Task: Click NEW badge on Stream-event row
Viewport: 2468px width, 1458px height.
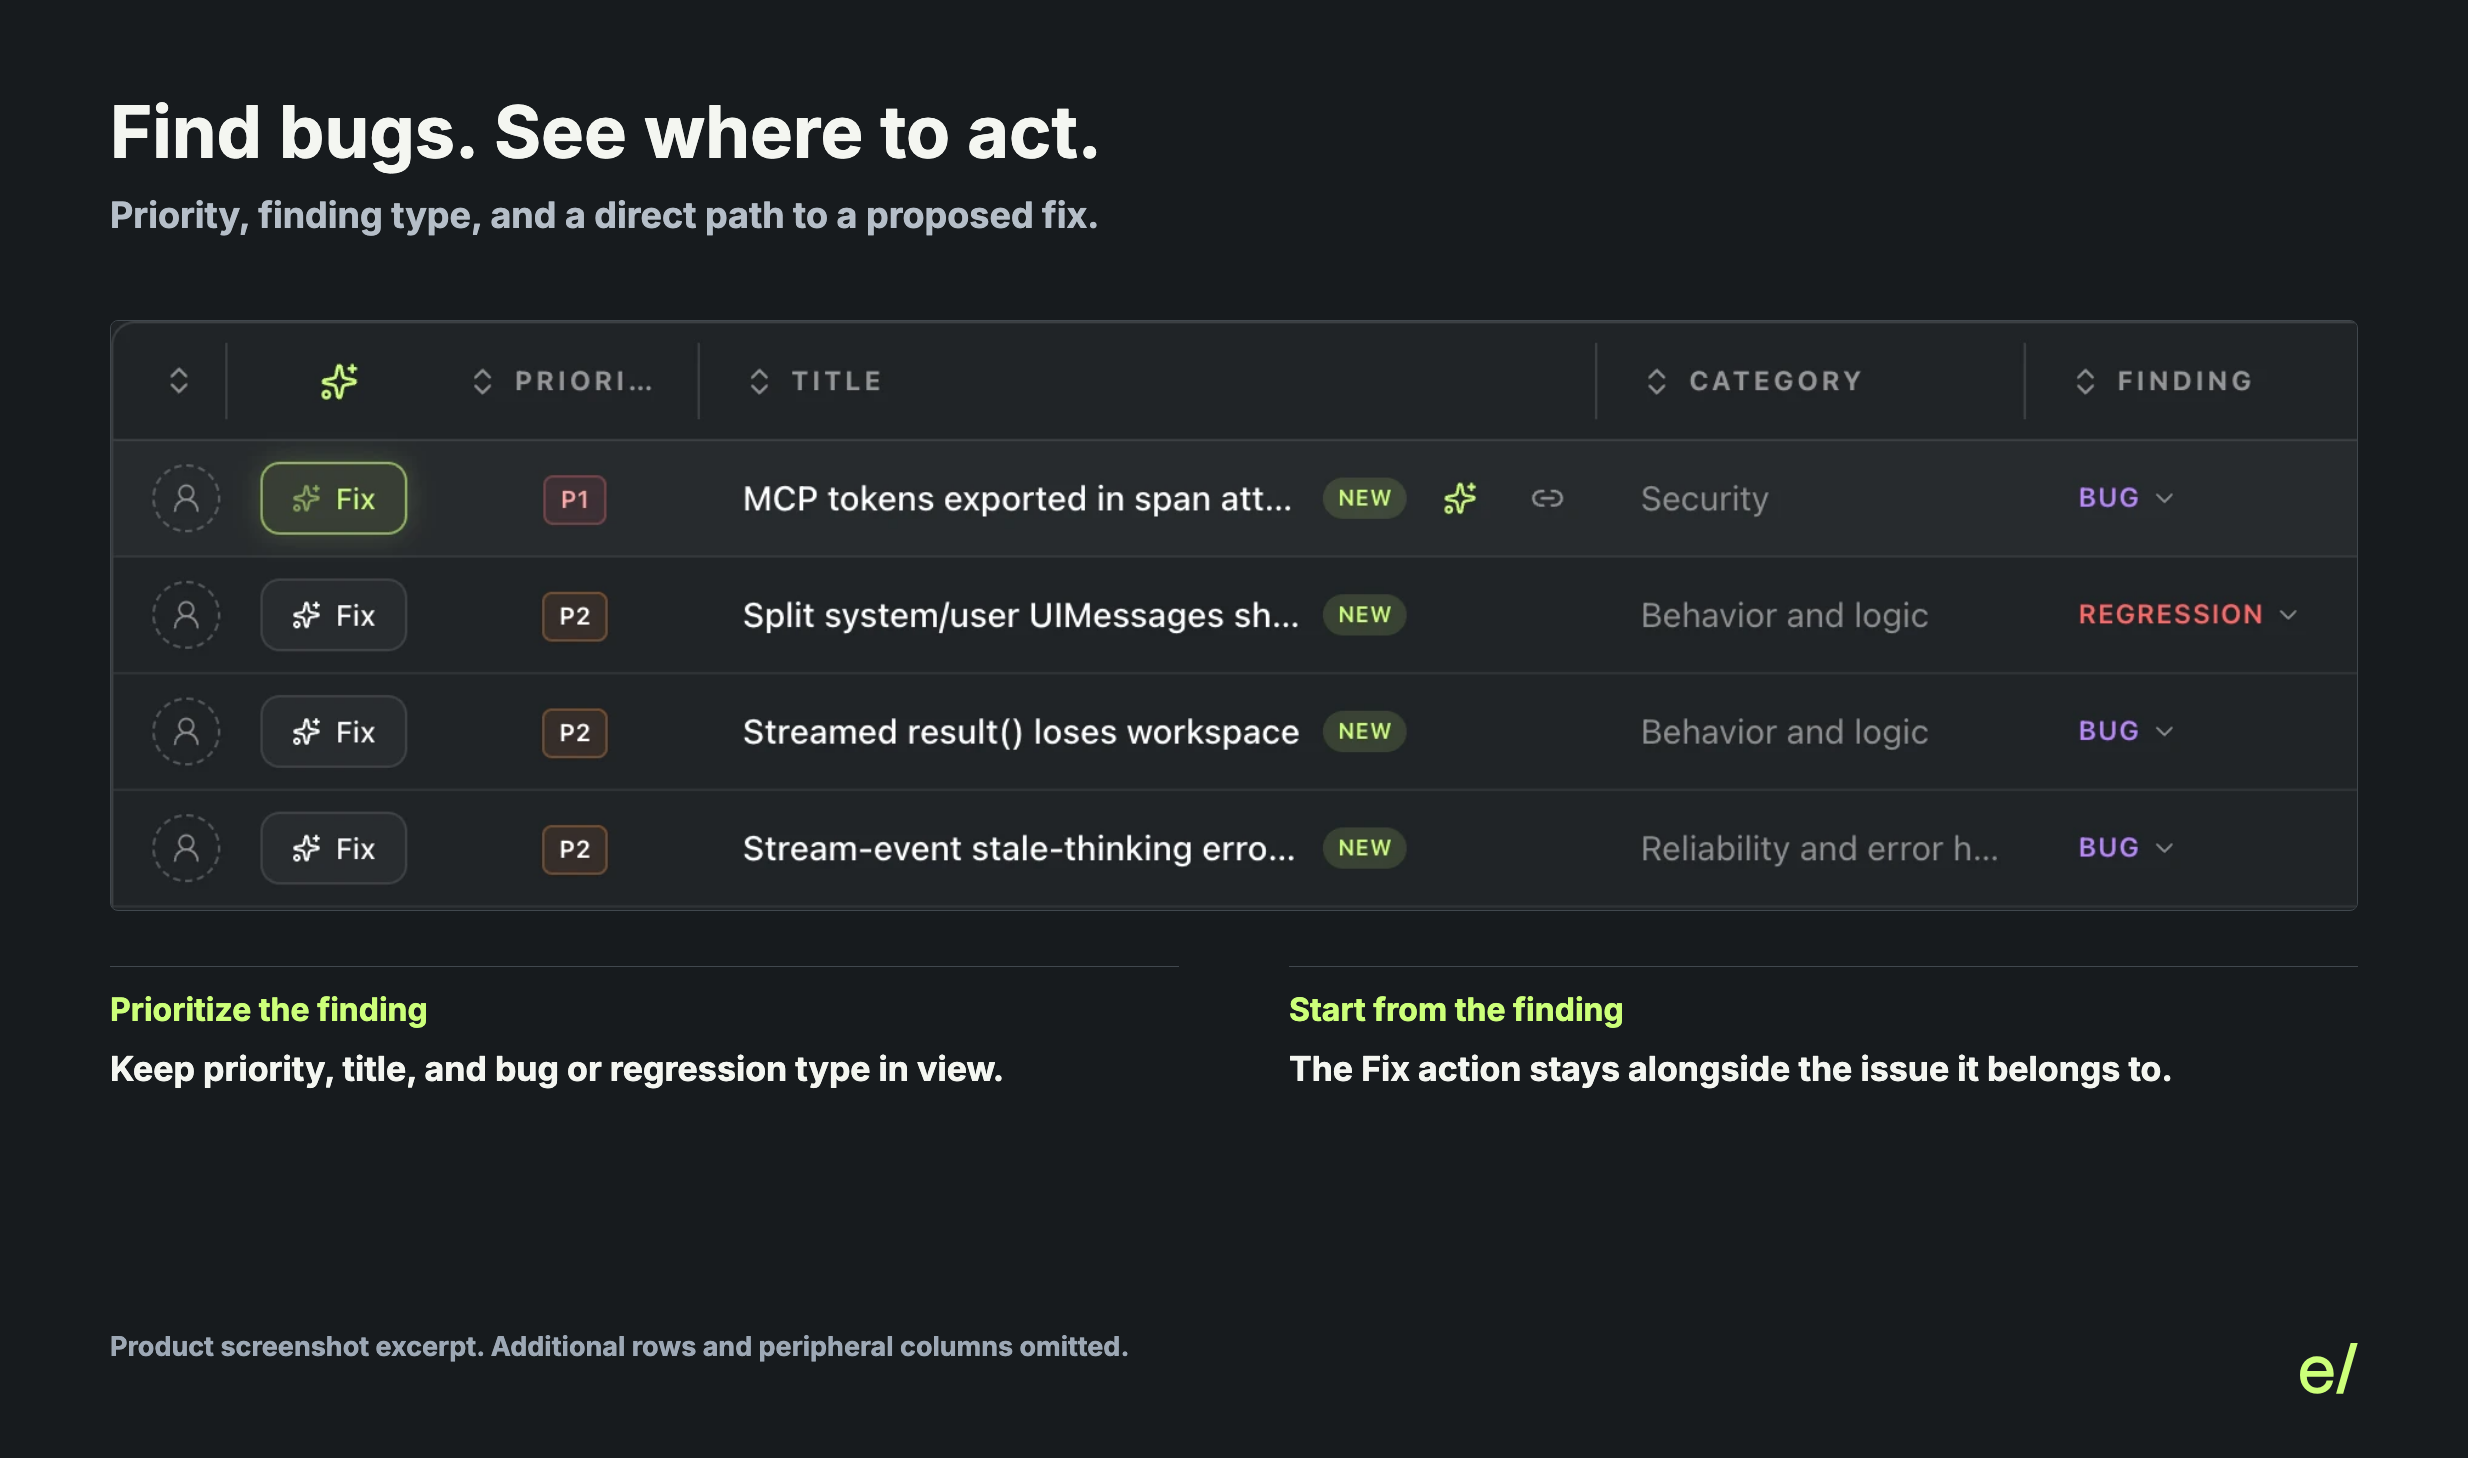Action: pos(1364,848)
